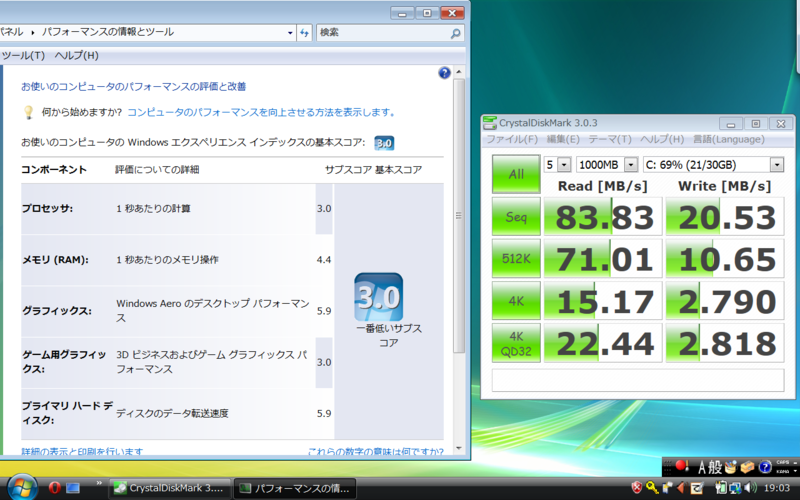Image resolution: width=800 pixels, height=500 pixels.
Task: Open the テーマ(T) menu in CrystalDiskMark
Action: [x=610, y=139]
